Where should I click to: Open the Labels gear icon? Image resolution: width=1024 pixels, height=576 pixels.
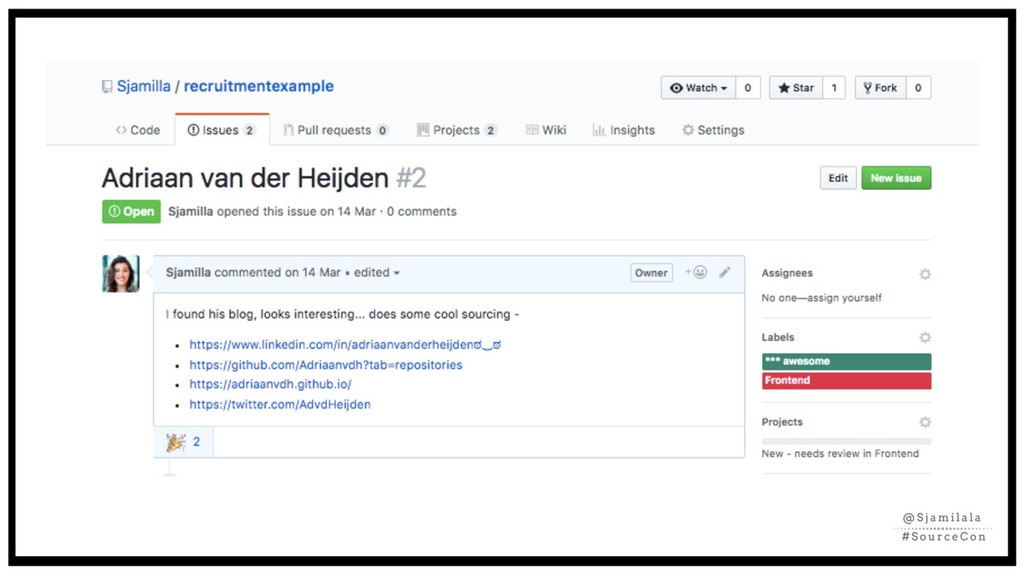pos(925,337)
